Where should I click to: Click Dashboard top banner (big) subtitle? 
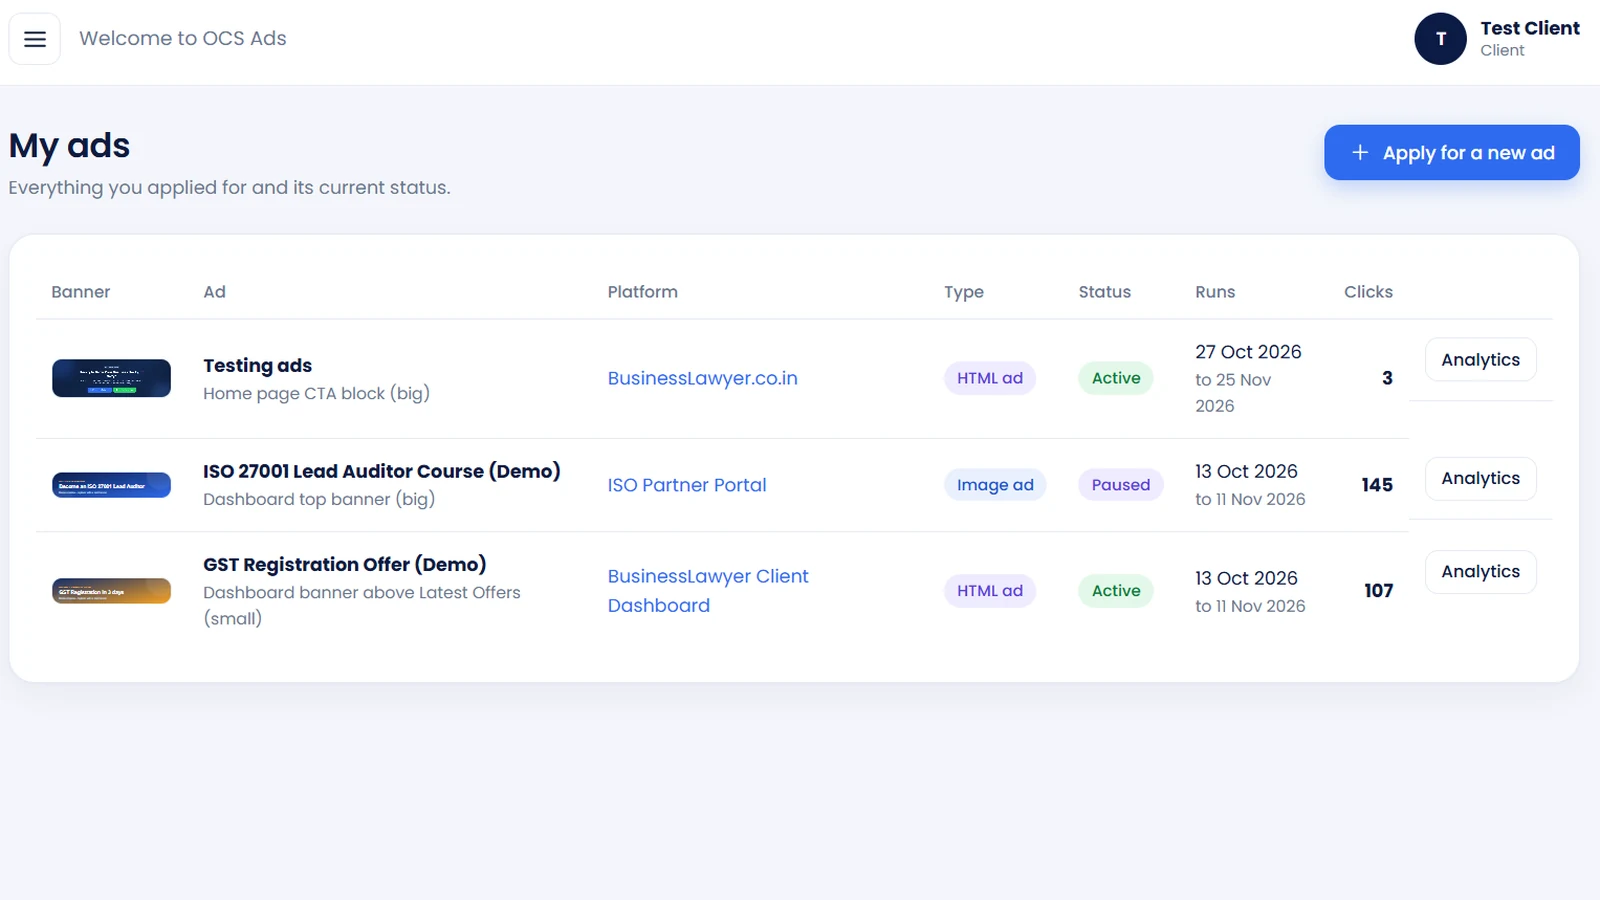(x=319, y=499)
